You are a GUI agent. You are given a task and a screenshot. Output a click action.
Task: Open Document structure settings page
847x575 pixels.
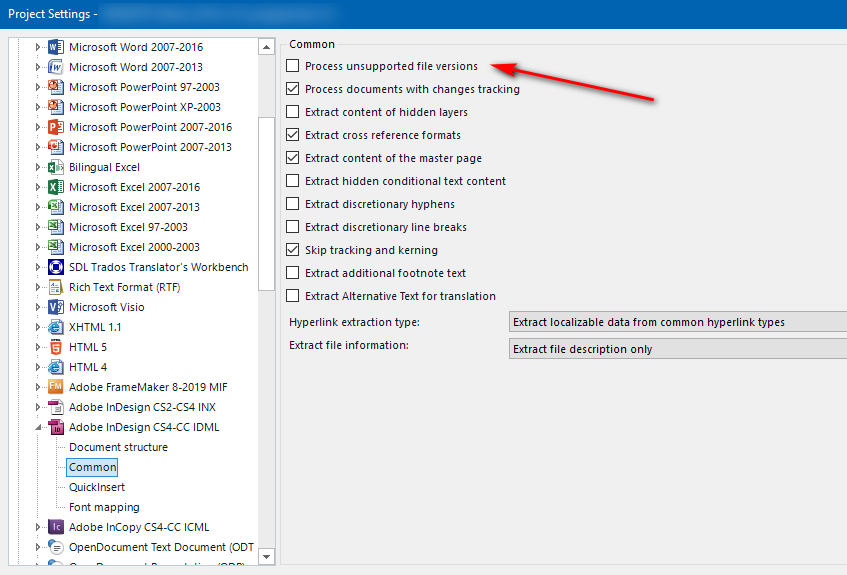click(x=118, y=447)
